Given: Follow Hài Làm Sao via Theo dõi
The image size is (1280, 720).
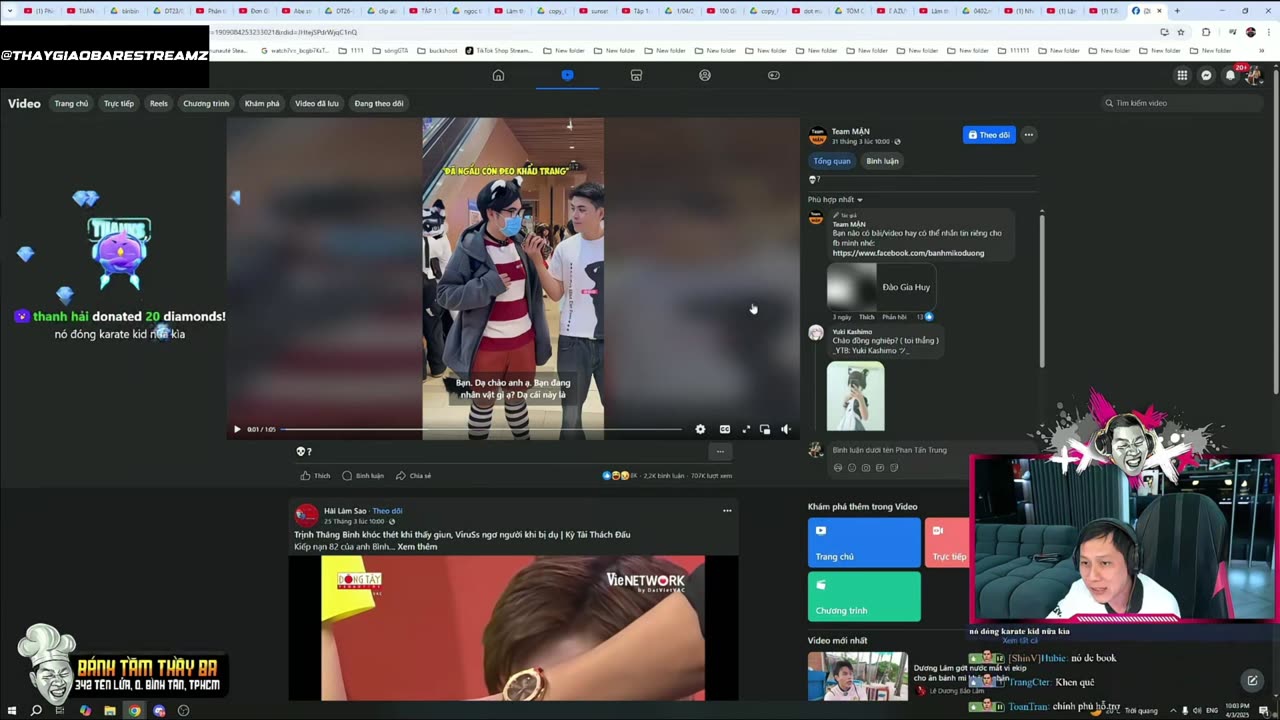Looking at the screenshot, I should coord(387,511).
